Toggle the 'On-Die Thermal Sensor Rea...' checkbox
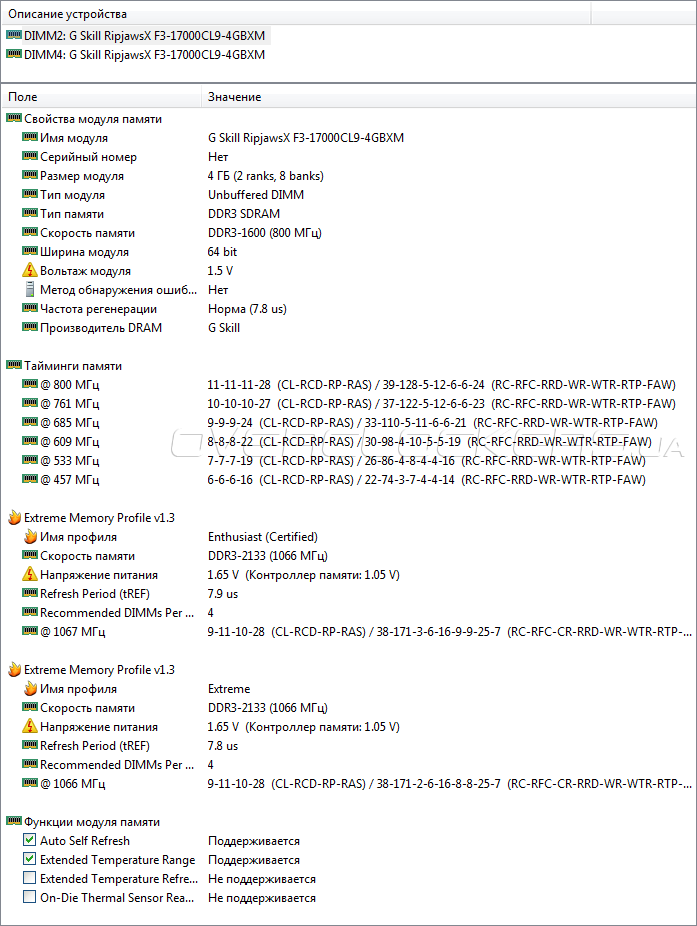Image resolution: width=697 pixels, height=926 pixels. [x=30, y=896]
